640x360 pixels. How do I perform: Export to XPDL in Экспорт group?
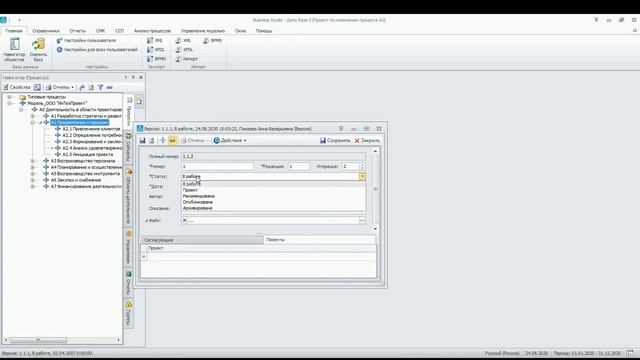156,49
